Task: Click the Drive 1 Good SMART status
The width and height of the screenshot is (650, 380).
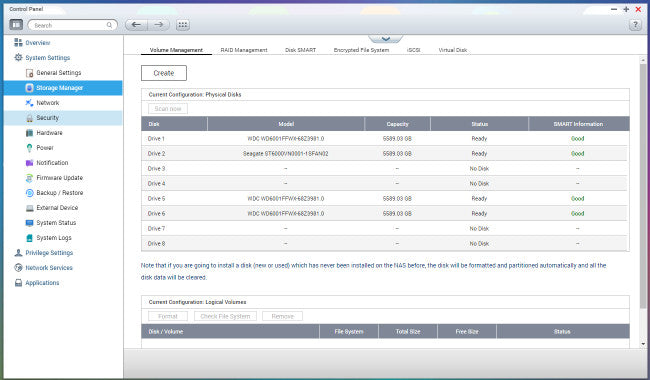Action: (577, 138)
